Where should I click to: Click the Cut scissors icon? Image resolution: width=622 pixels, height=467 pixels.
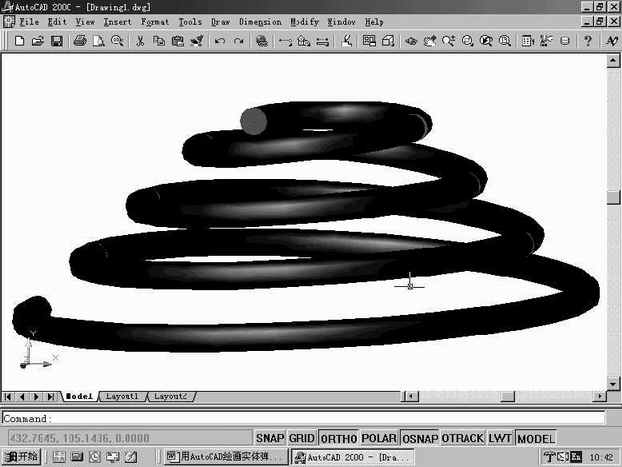[x=140, y=41]
